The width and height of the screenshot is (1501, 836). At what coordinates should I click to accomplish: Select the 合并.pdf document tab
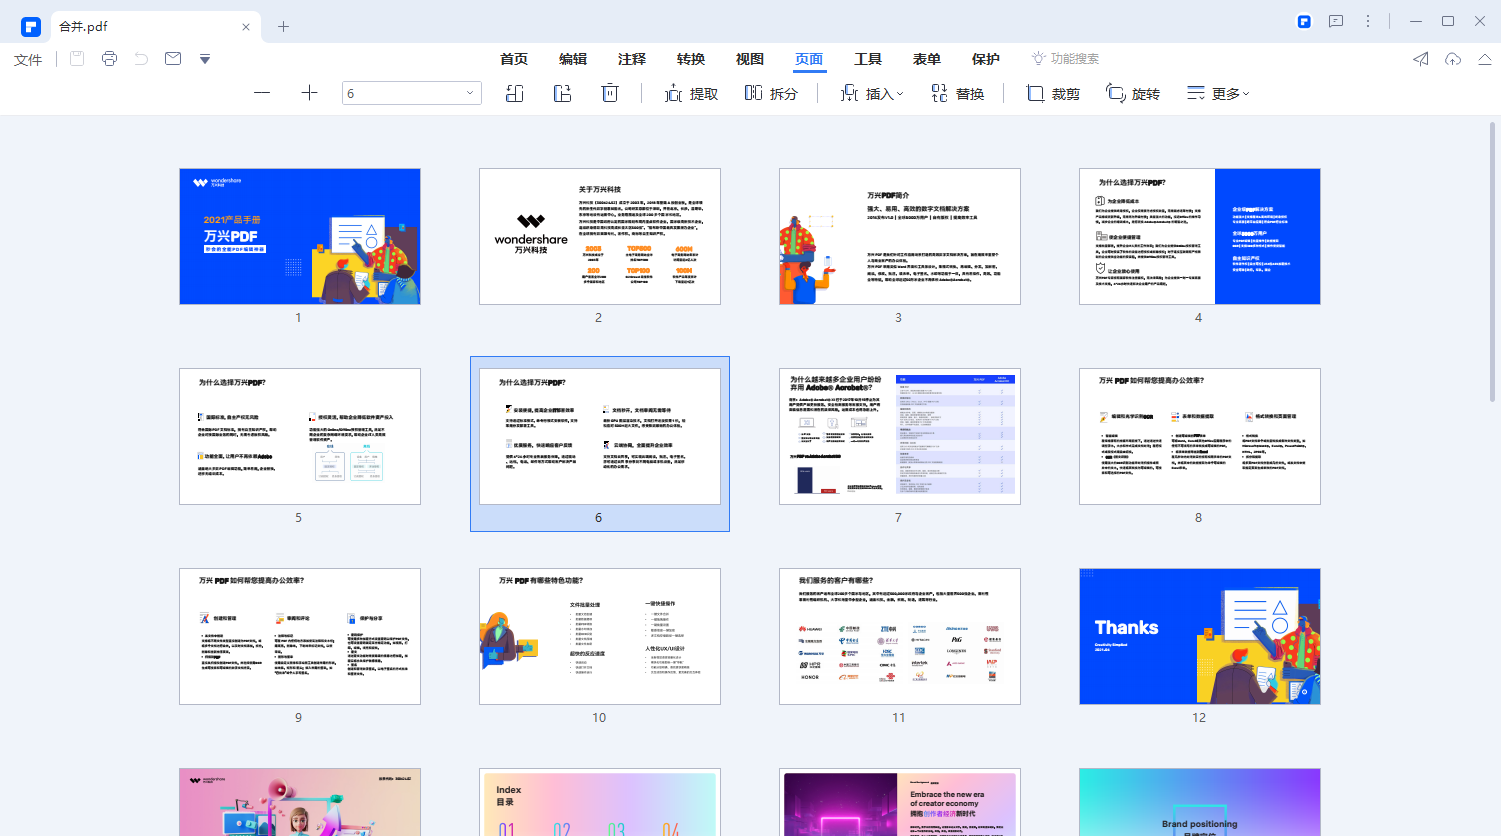155,27
